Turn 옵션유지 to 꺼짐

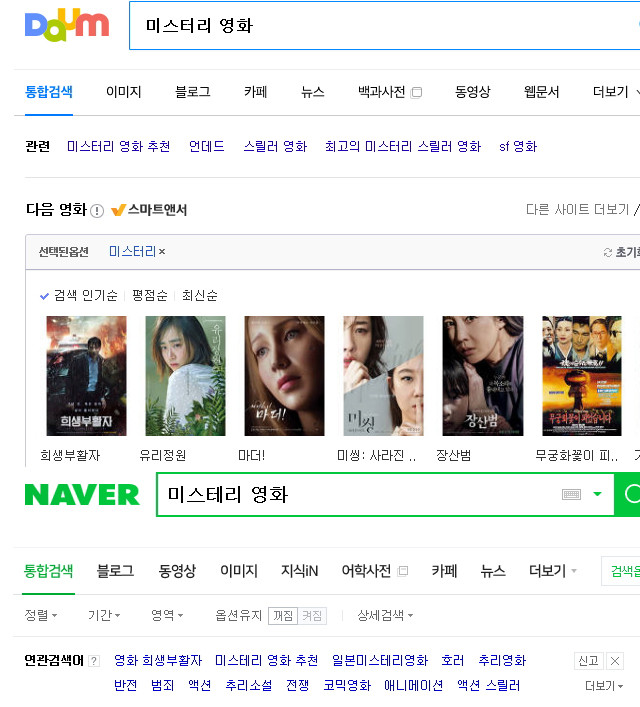tap(283, 615)
